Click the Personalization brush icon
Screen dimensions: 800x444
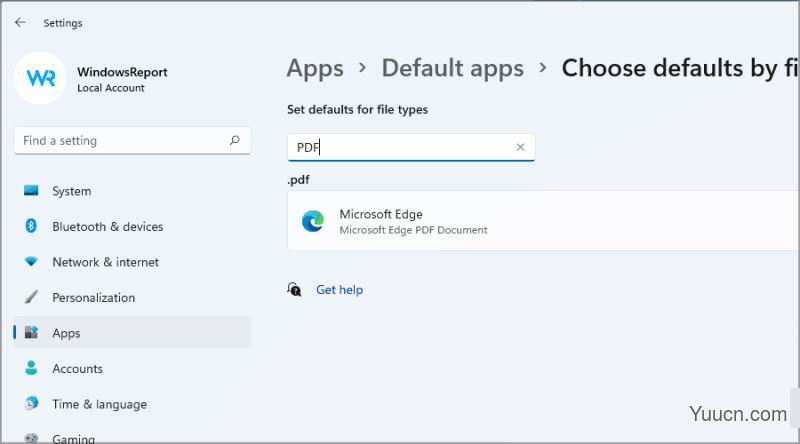(x=31, y=297)
